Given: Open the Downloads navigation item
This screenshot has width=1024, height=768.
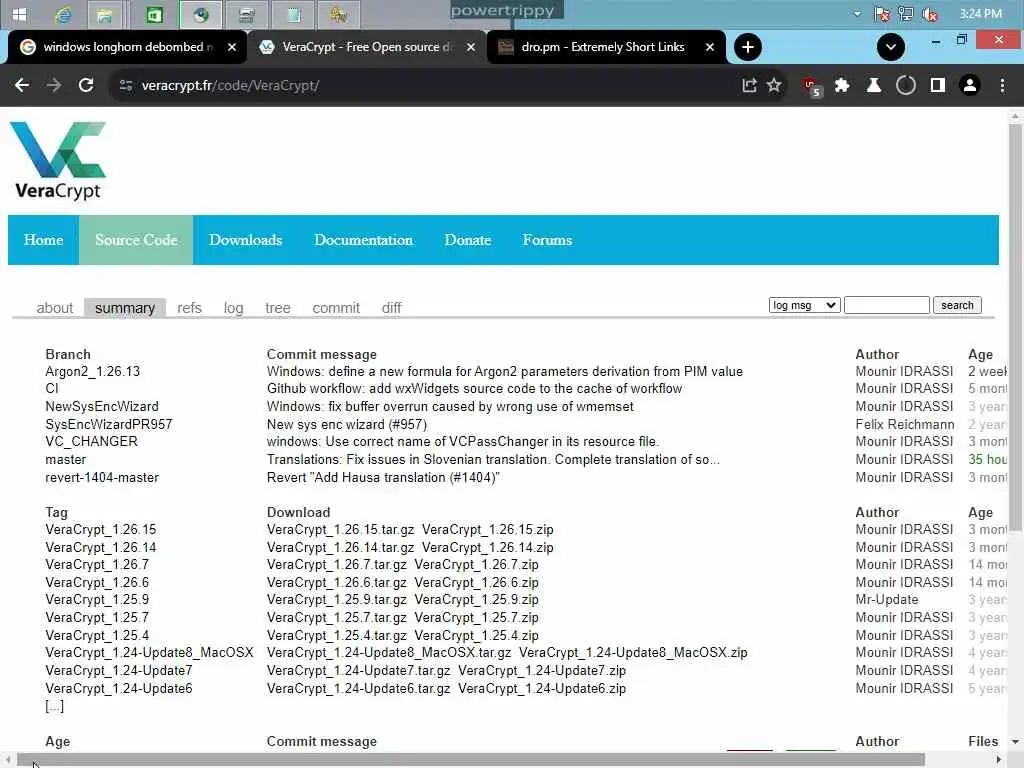Looking at the screenshot, I should click(x=246, y=240).
